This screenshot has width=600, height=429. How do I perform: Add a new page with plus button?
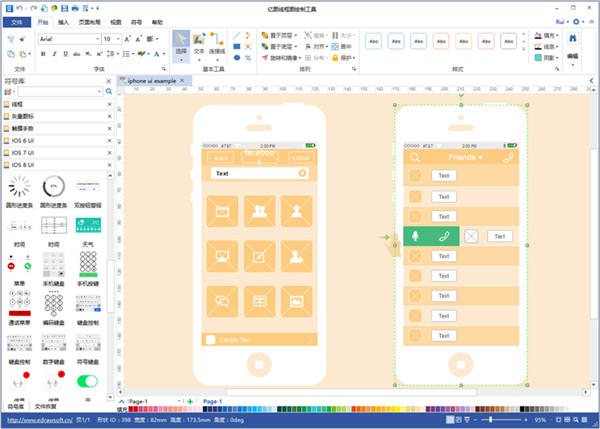coord(190,401)
